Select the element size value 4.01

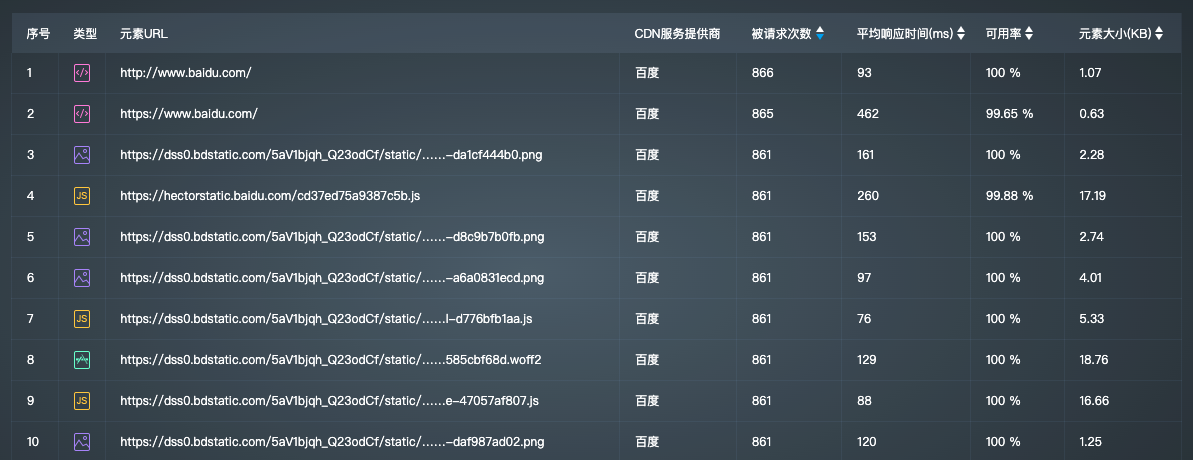[1090, 278]
